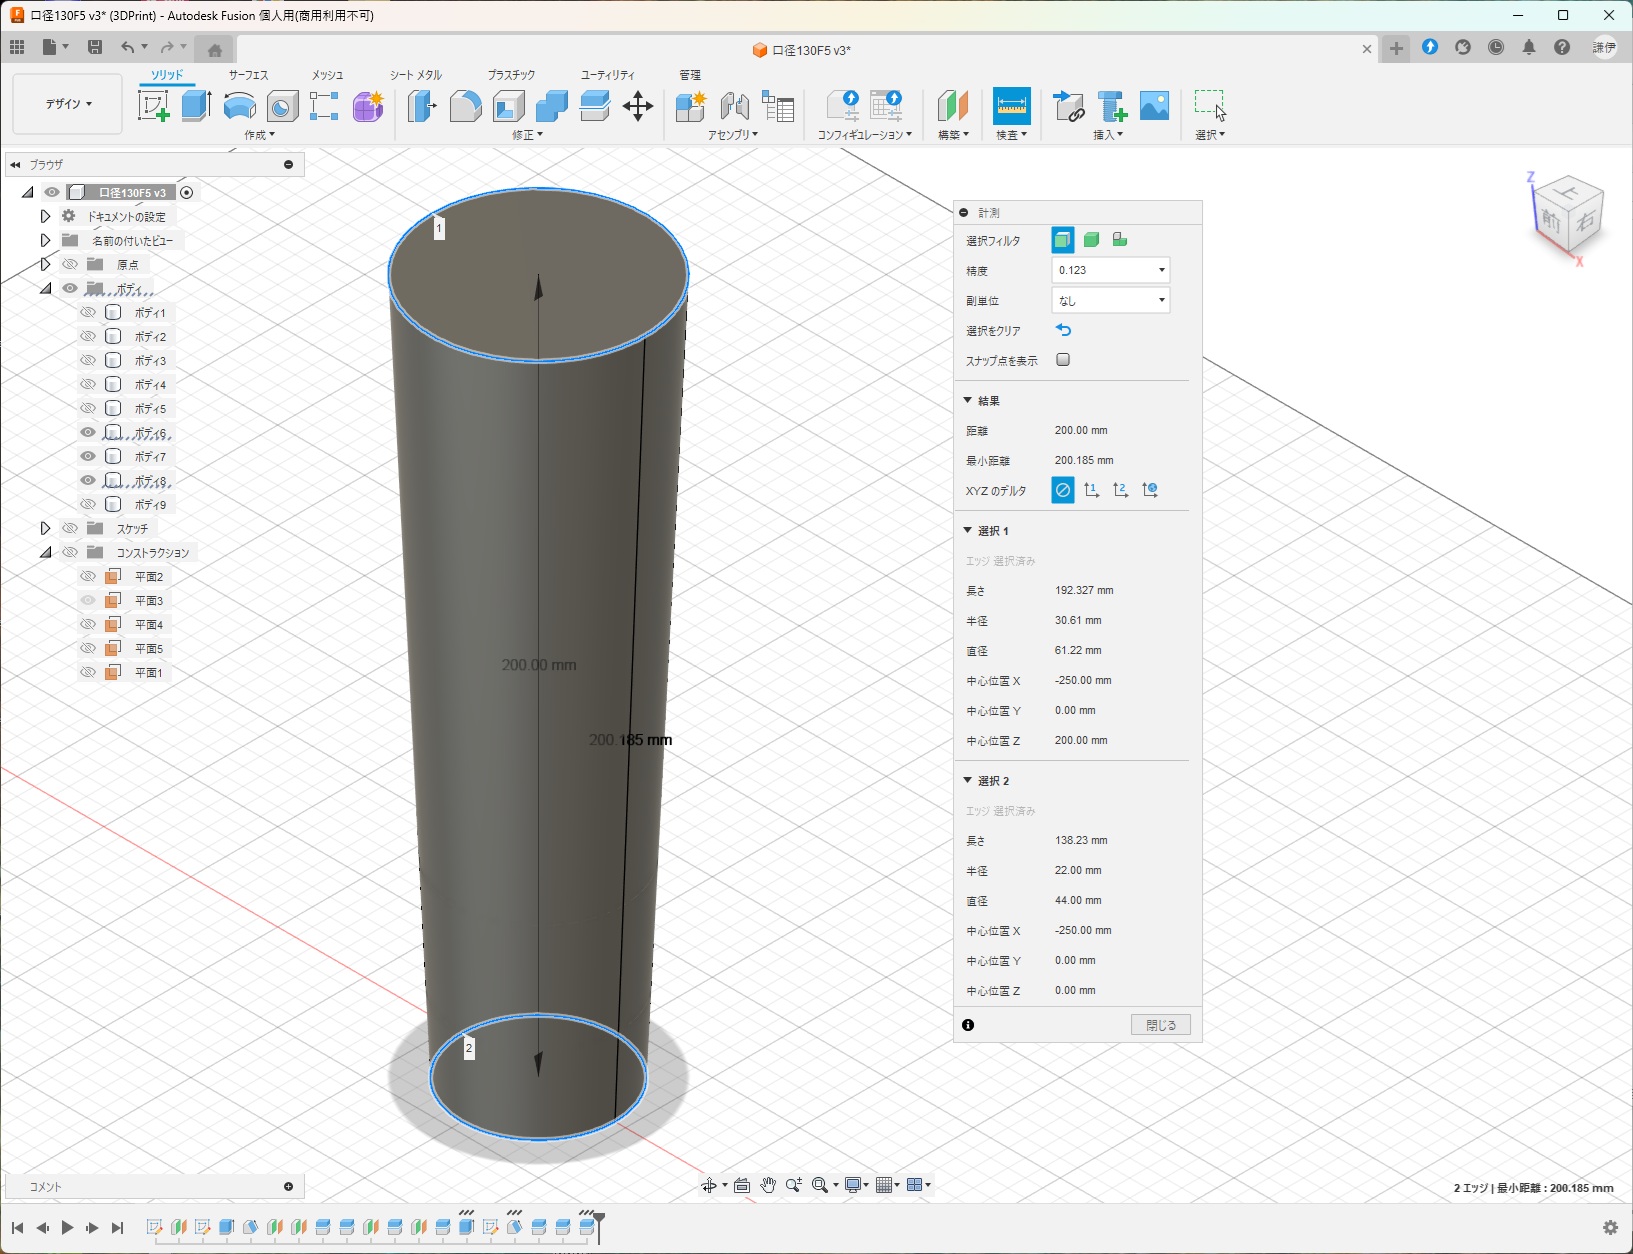Clear the measure selection arrow
The width and height of the screenshot is (1633, 1254).
click(1063, 330)
